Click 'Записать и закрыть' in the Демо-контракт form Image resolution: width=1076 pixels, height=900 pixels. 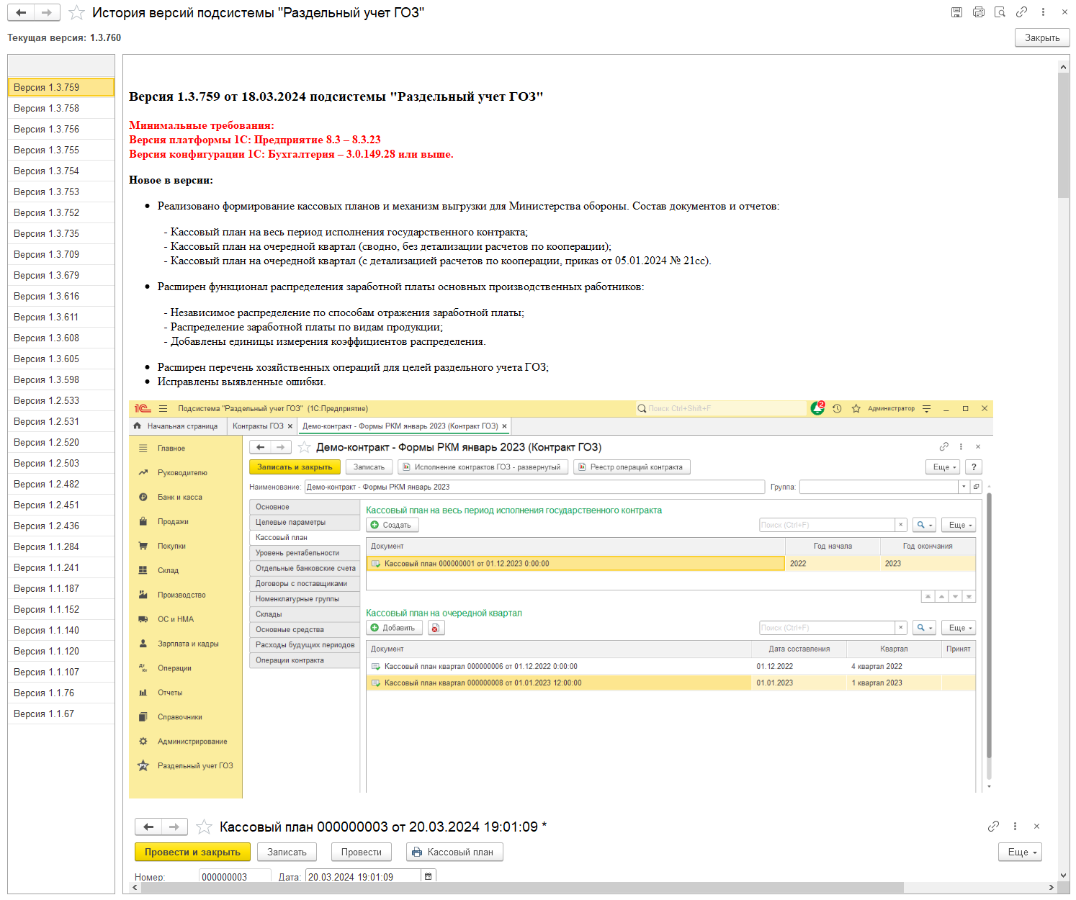[294, 467]
